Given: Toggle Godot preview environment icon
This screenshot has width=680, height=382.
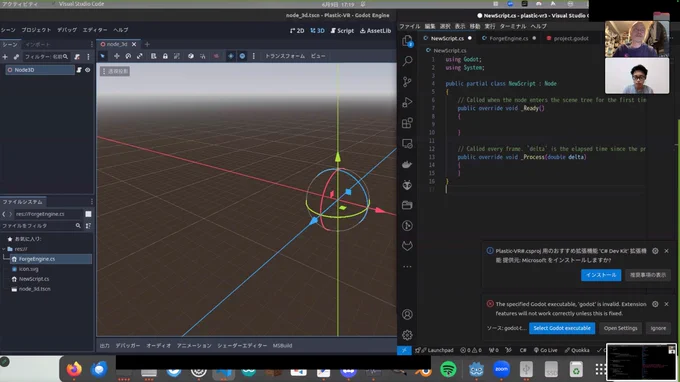Looking at the screenshot, I should (242, 56).
